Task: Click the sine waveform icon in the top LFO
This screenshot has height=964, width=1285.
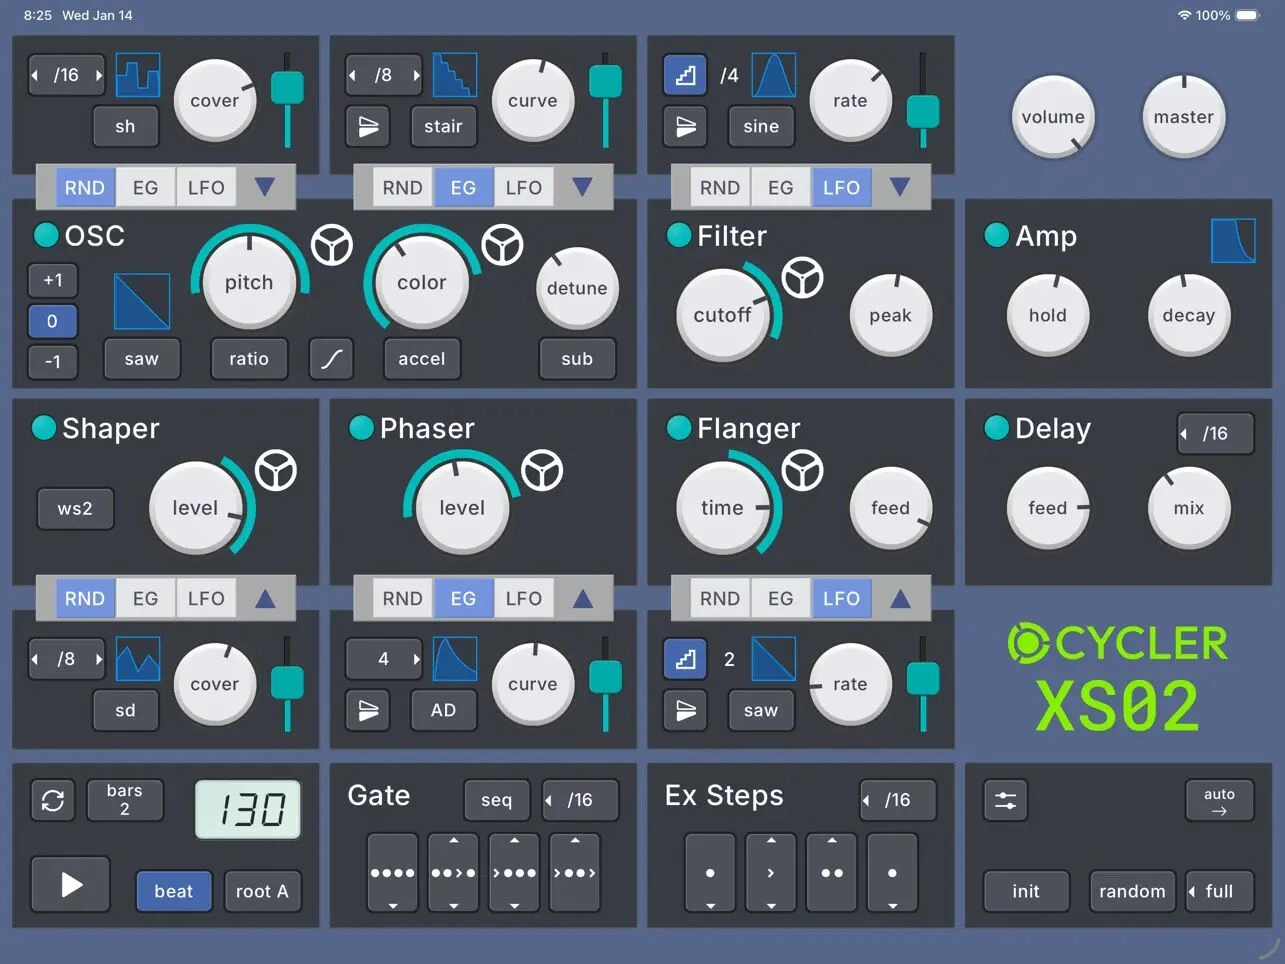Action: point(773,75)
